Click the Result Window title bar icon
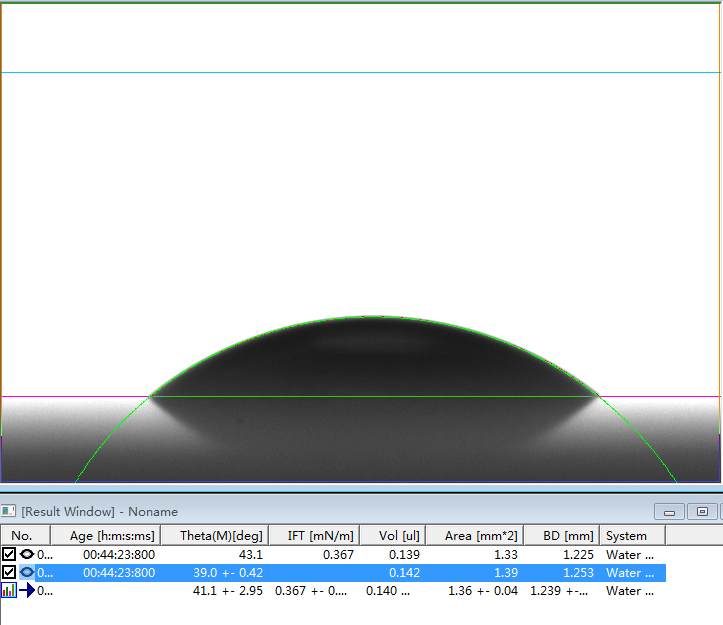Screen dimensions: 723x625 tap(9, 511)
